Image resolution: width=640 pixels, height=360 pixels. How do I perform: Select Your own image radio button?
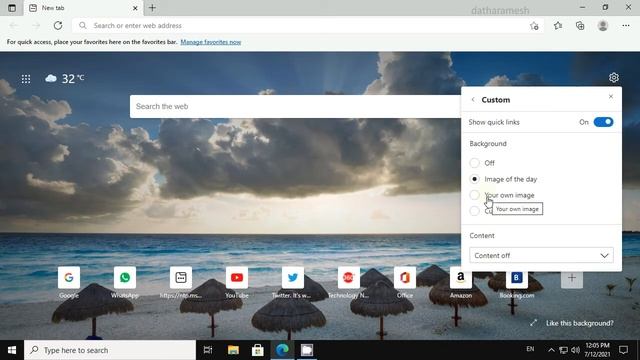coord(474,195)
